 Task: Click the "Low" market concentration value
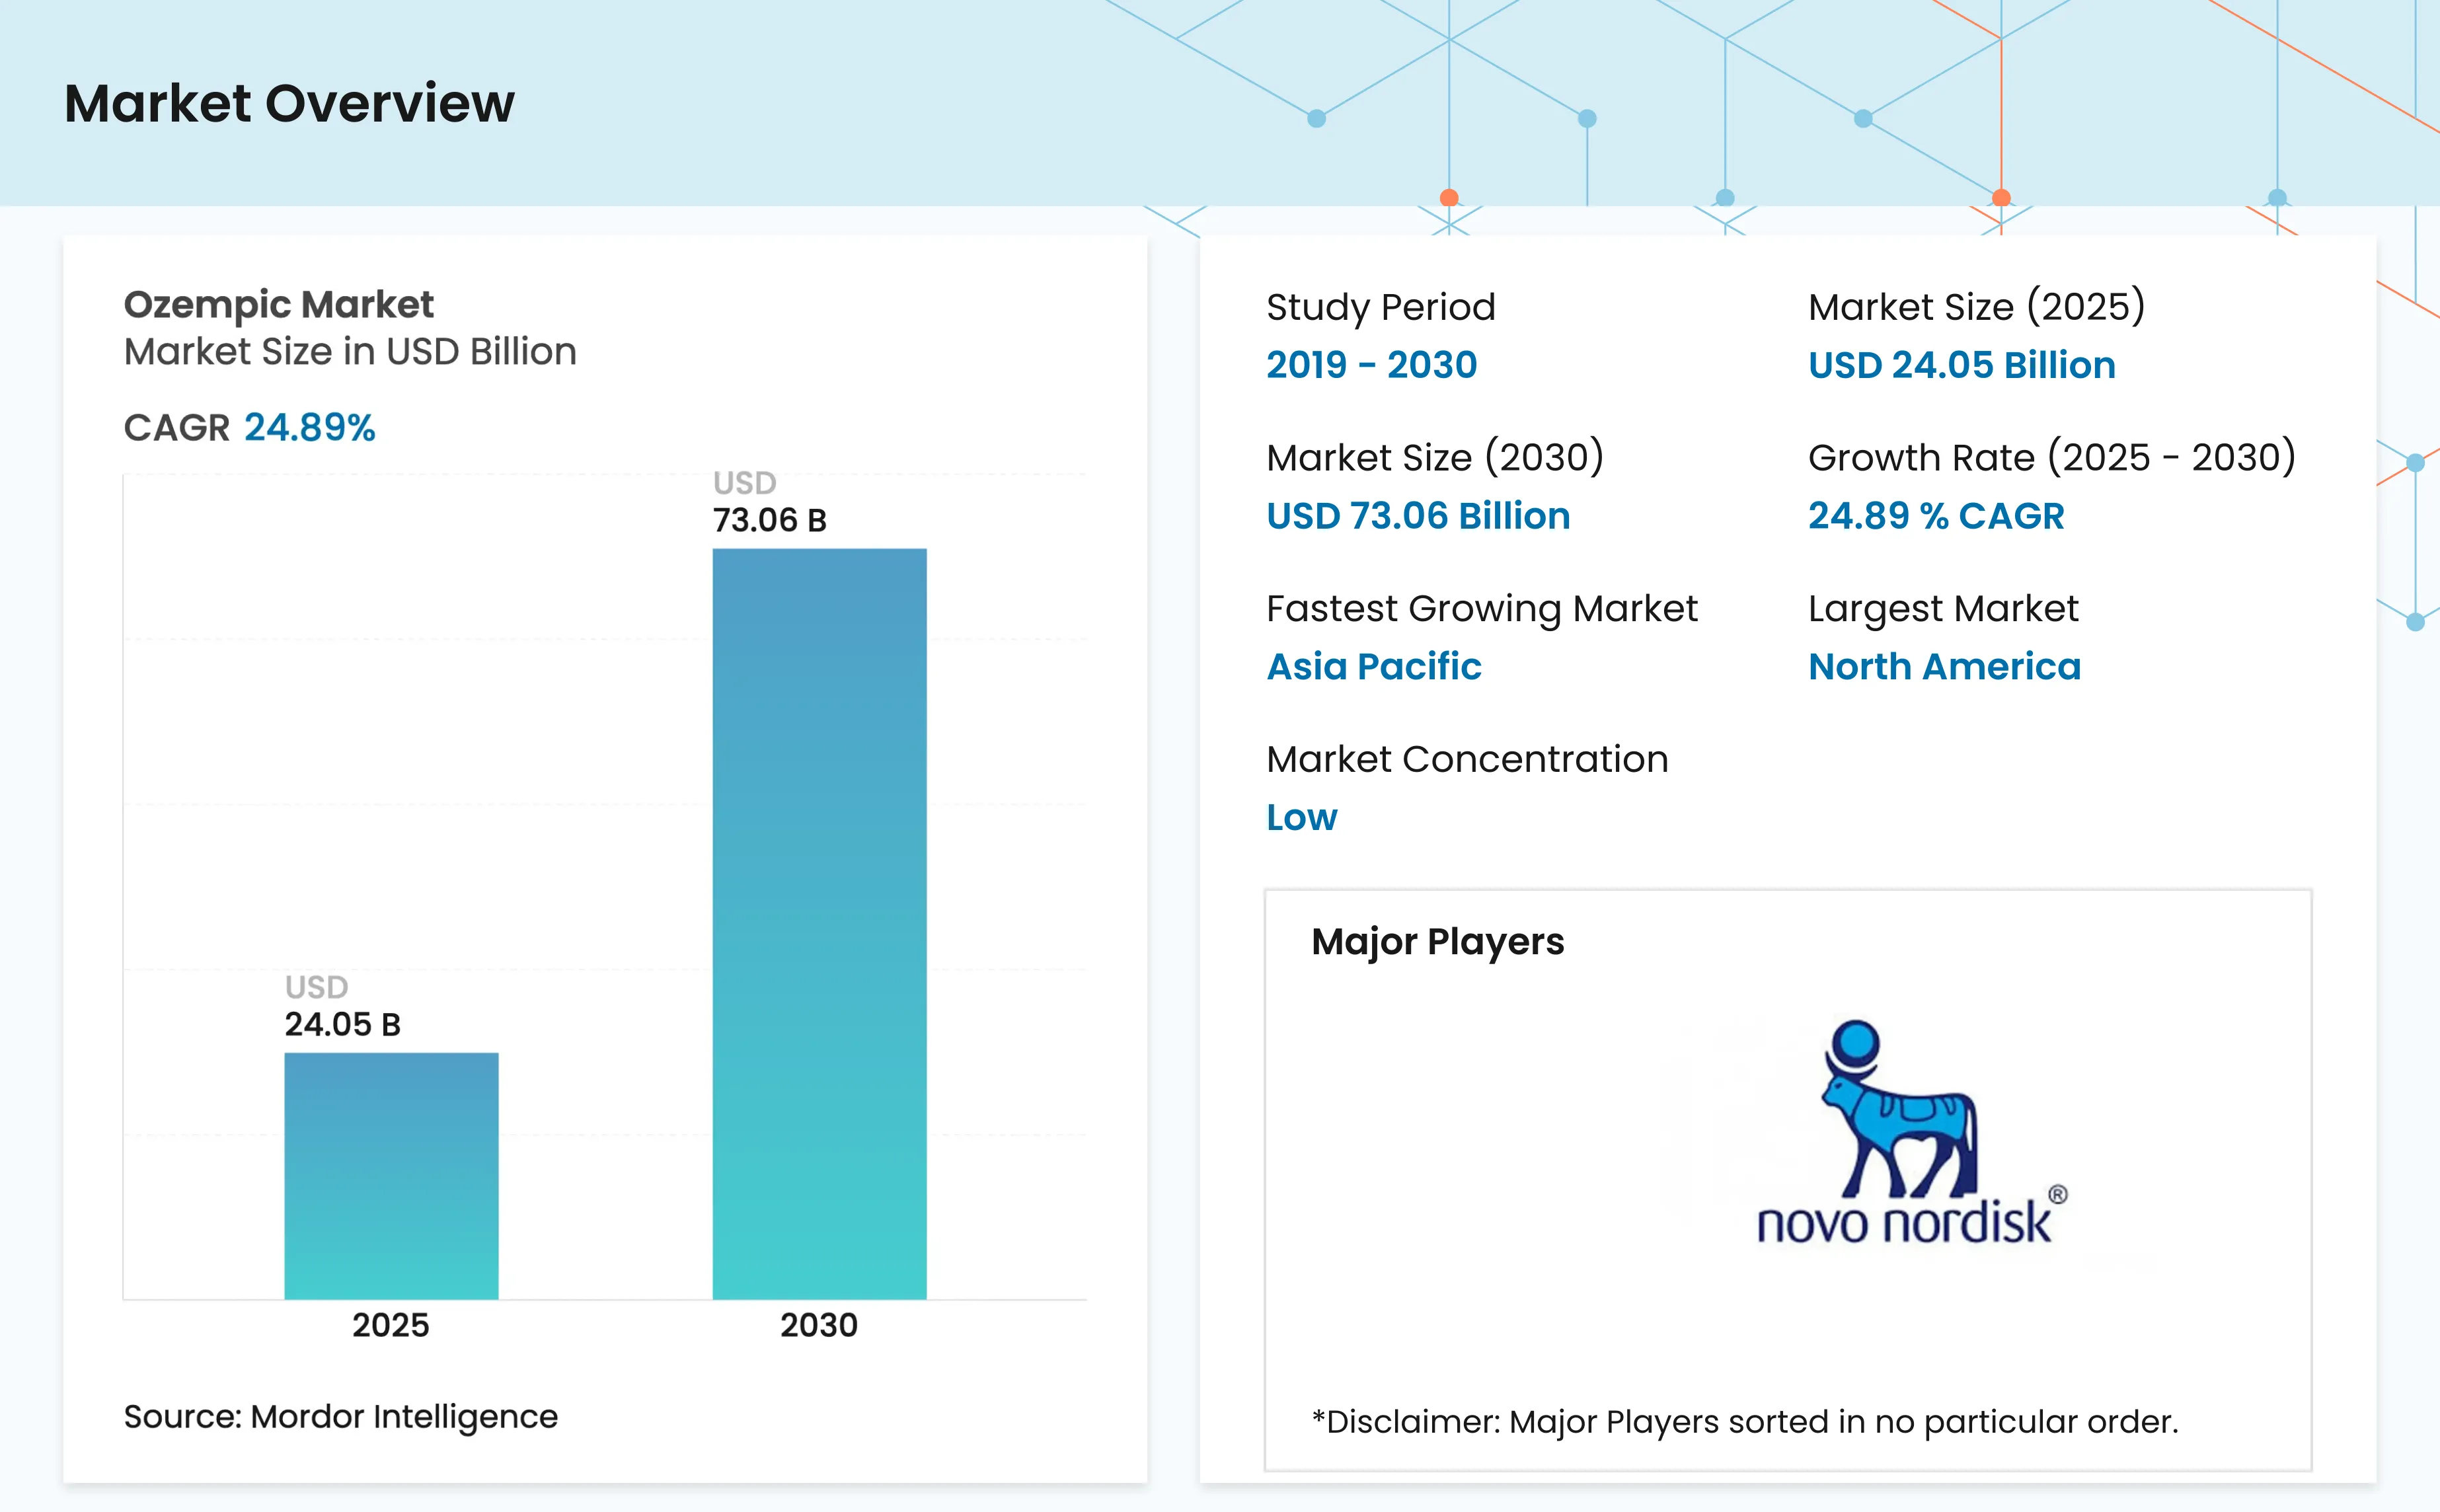pos(1301,818)
